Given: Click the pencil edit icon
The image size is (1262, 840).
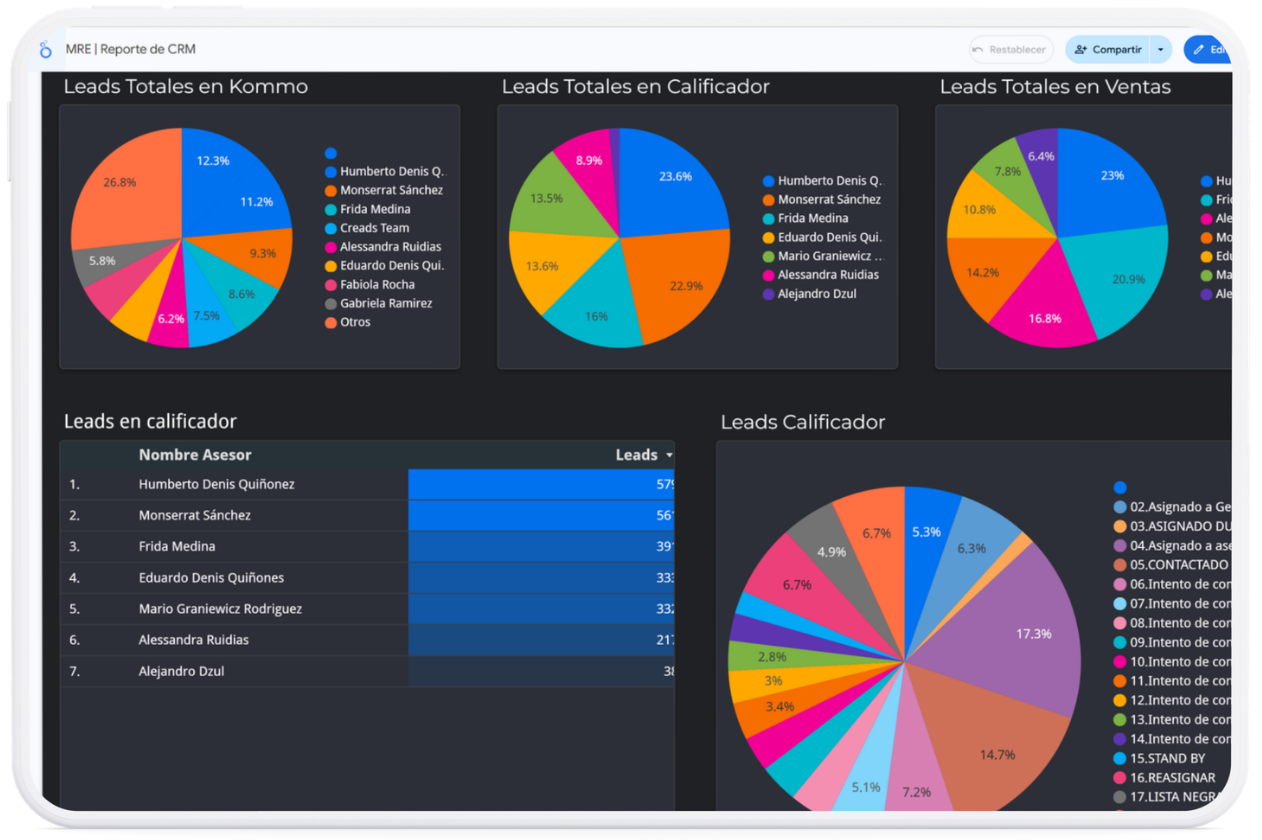Looking at the screenshot, I should point(1198,50).
